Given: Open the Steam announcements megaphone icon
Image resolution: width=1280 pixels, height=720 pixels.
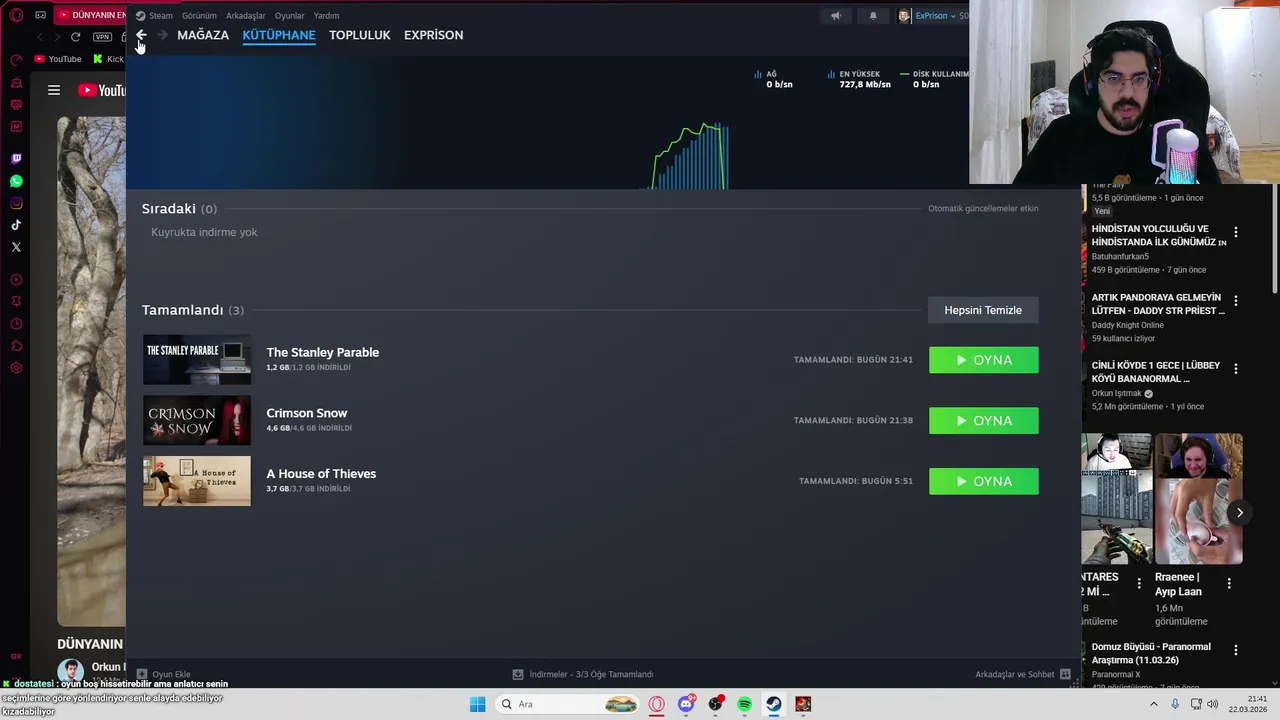Looking at the screenshot, I should pos(836,16).
